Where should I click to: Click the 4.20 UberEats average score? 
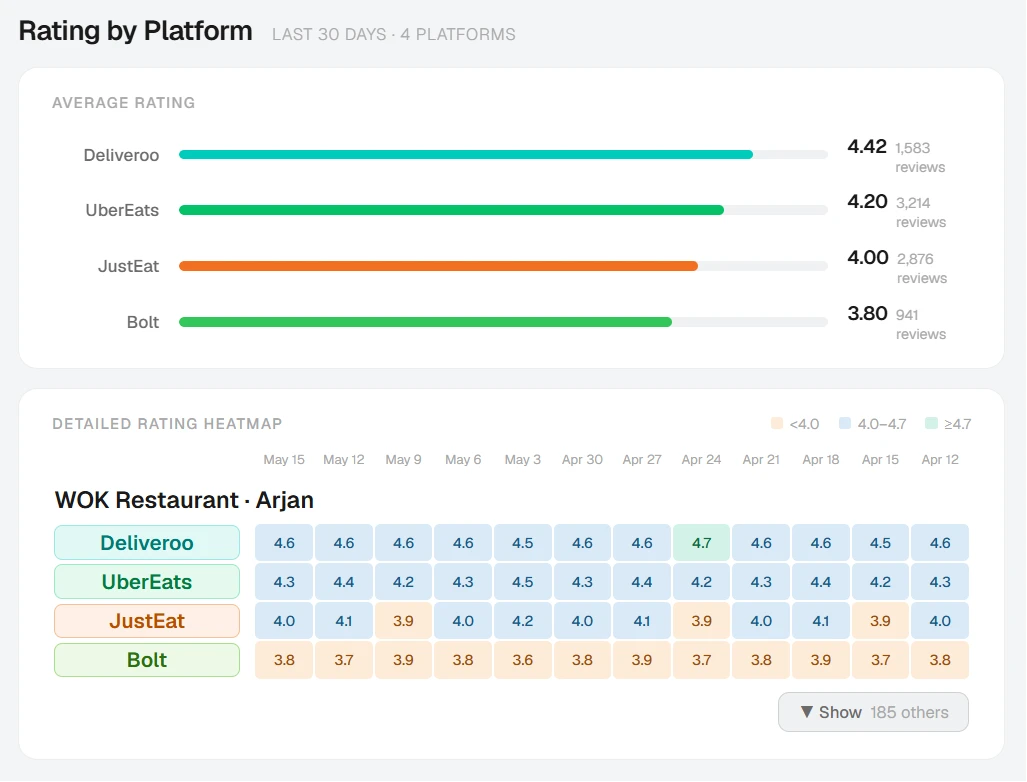tap(867, 201)
